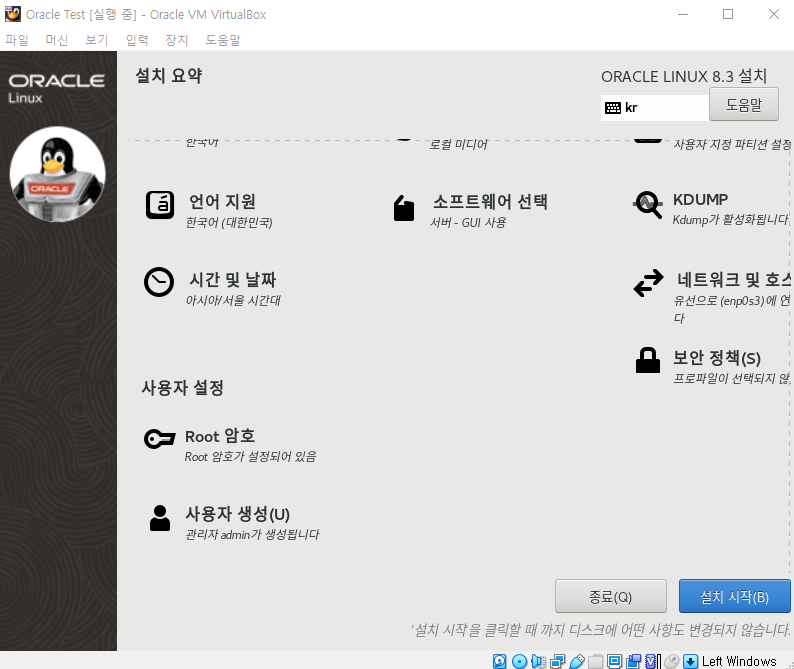Maximize the VirtualBox window
Screen dimensions: 794x669
pos(728,14)
